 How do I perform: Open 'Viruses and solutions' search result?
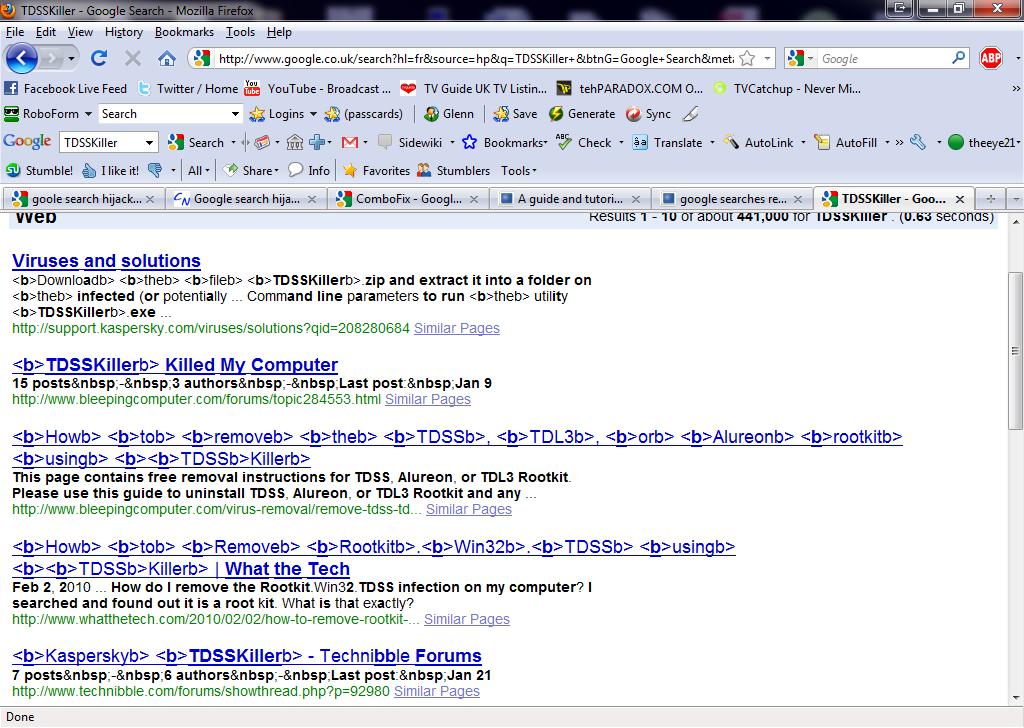(x=106, y=261)
